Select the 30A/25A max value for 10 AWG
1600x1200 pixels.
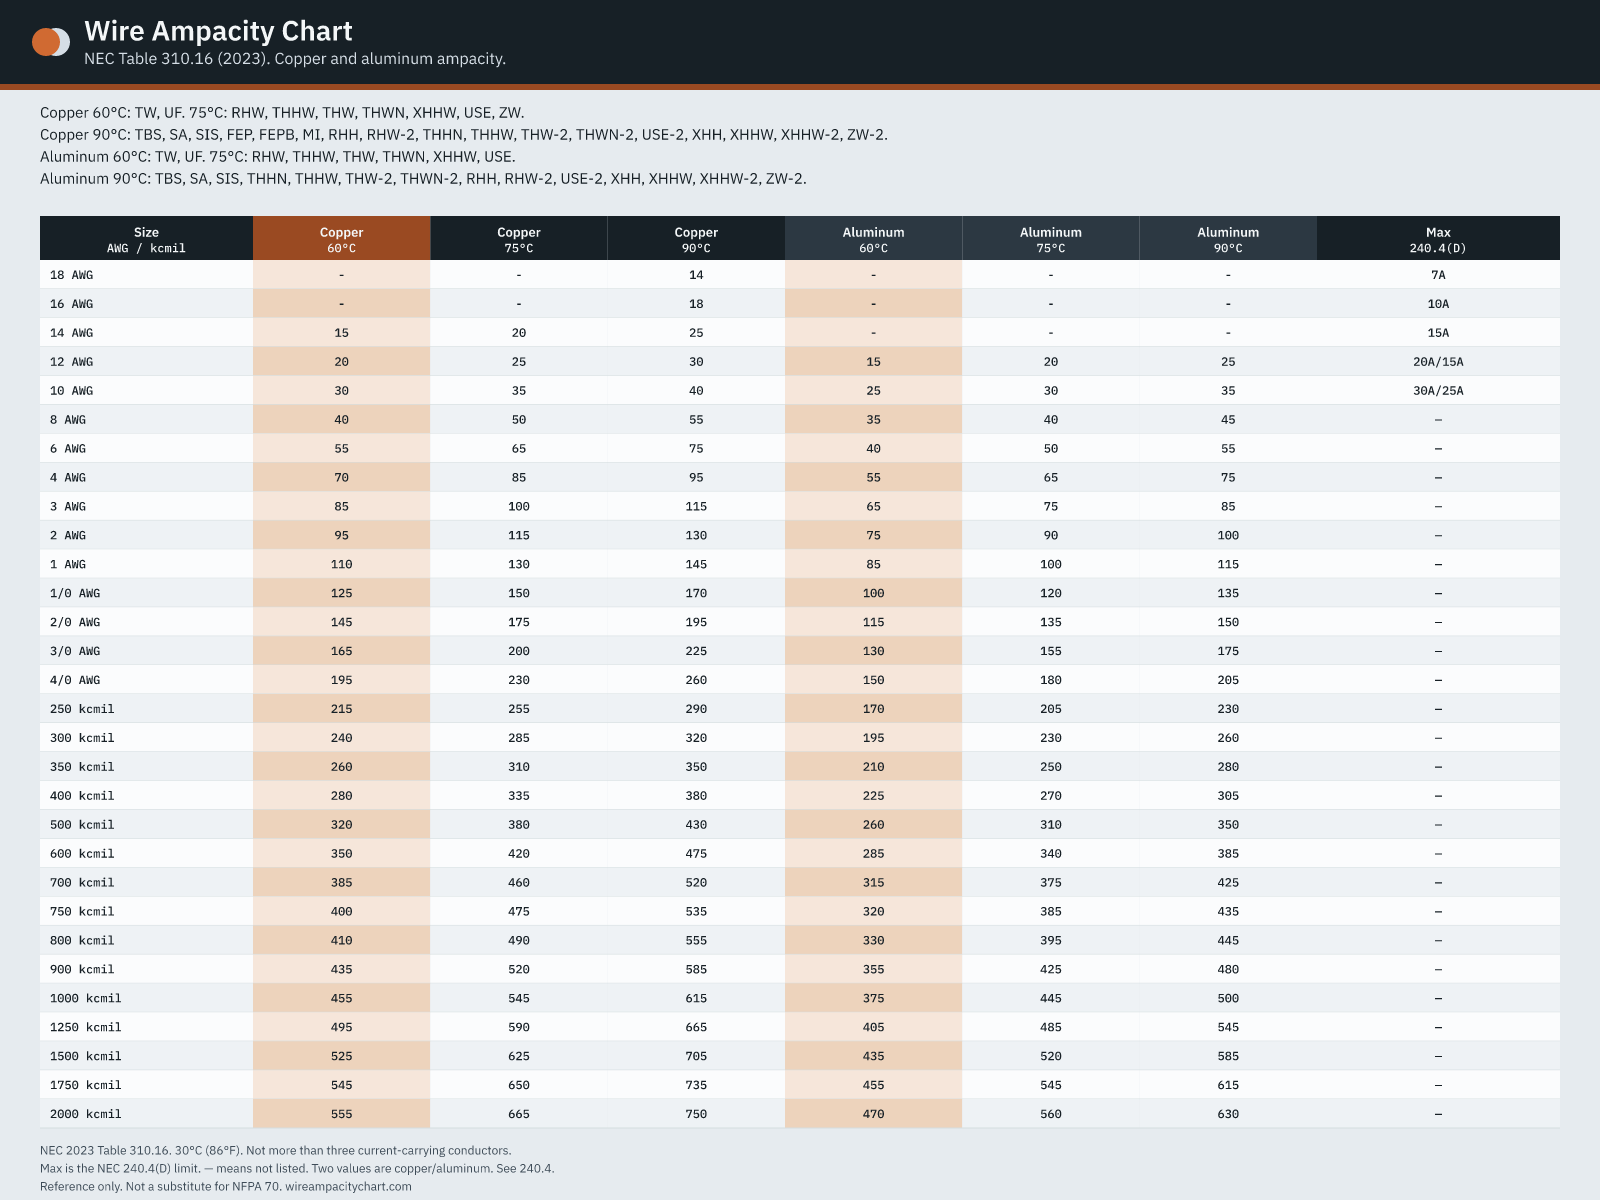[1438, 391]
